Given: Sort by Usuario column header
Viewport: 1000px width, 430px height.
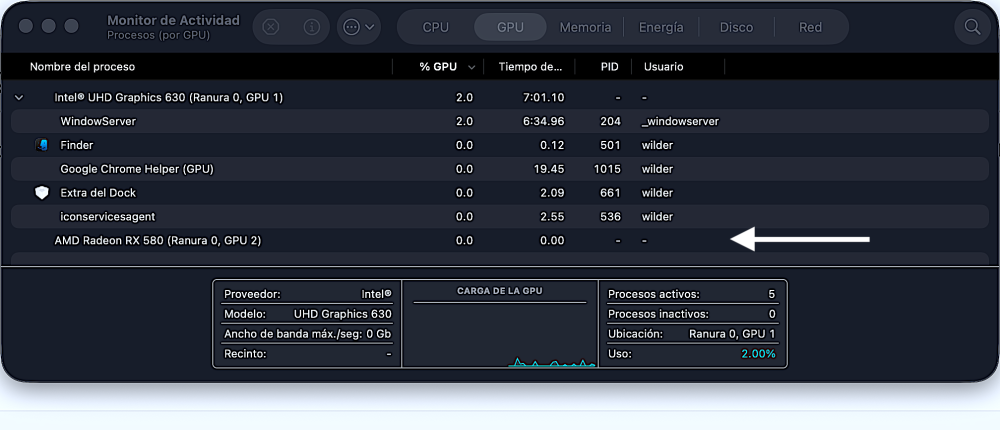Looking at the screenshot, I should click(663, 66).
